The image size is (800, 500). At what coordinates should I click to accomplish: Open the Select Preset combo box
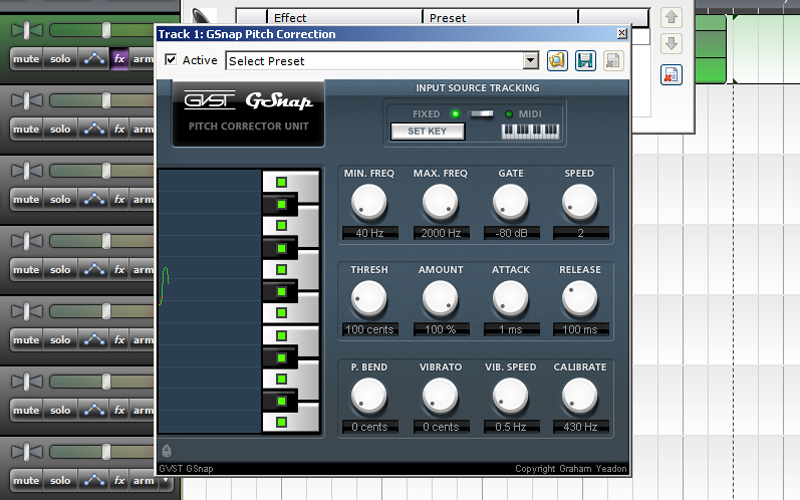click(382, 61)
